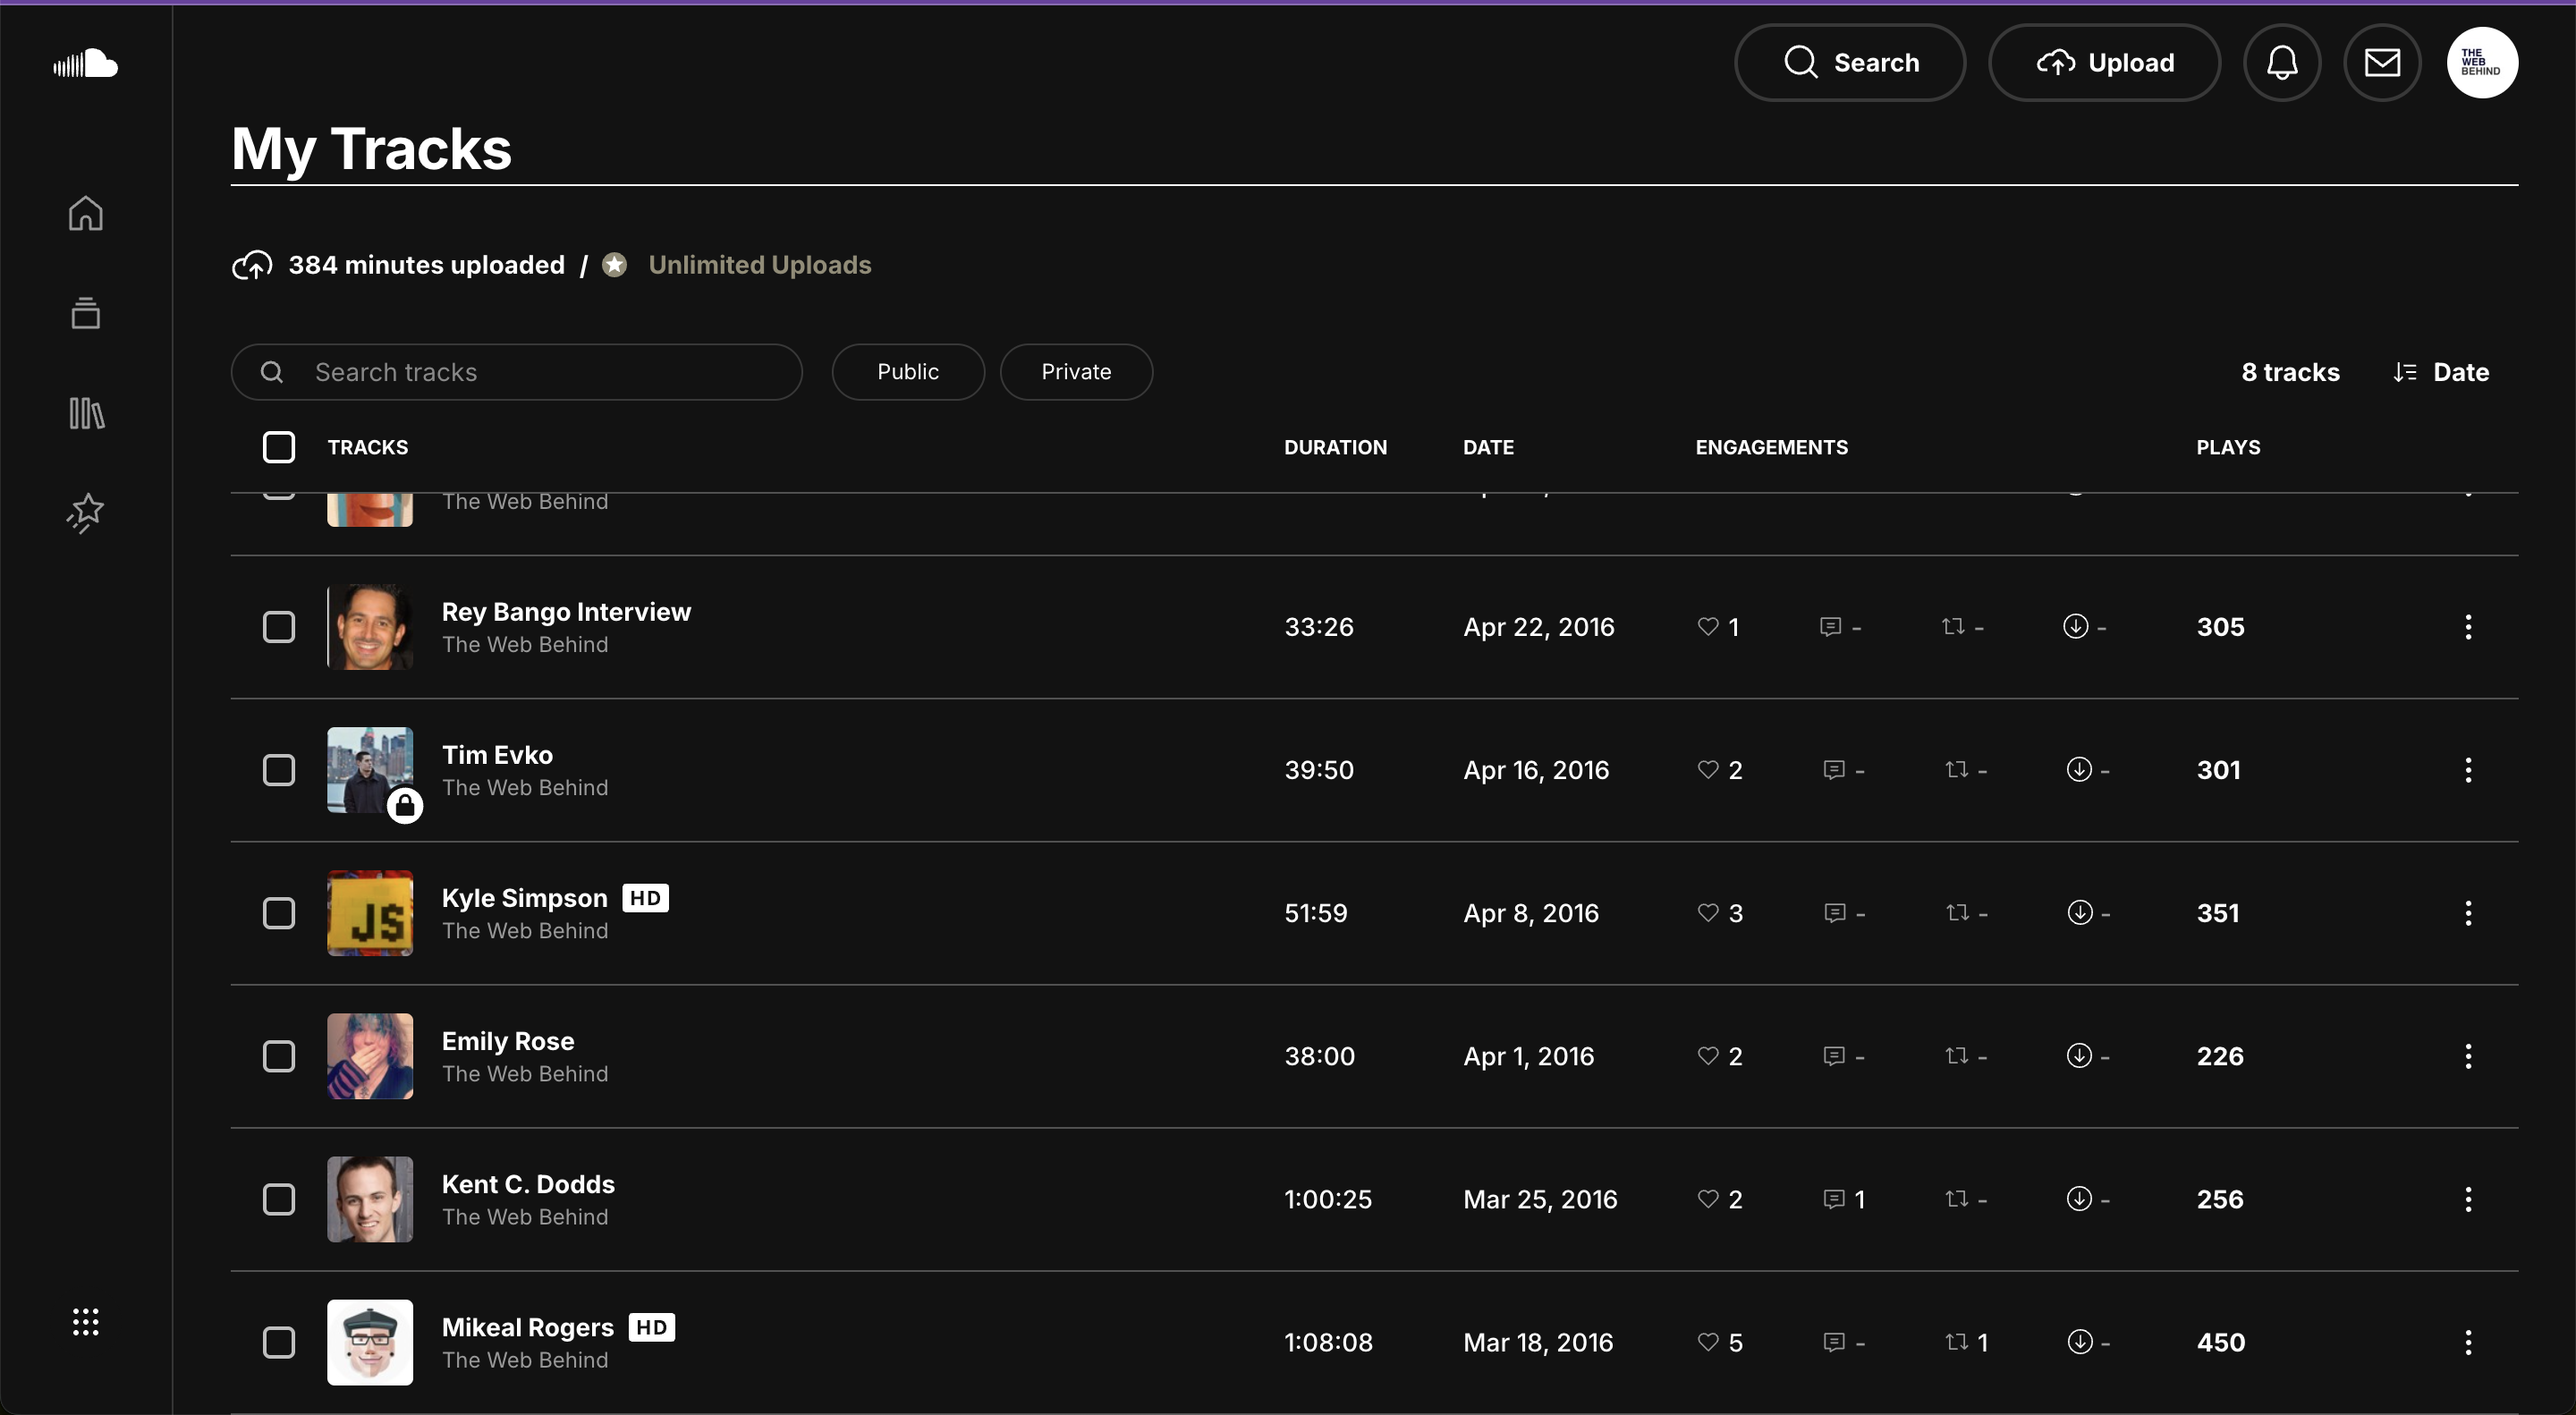
Task: Click the sparkle star sidebar icon
Action: click(85, 513)
